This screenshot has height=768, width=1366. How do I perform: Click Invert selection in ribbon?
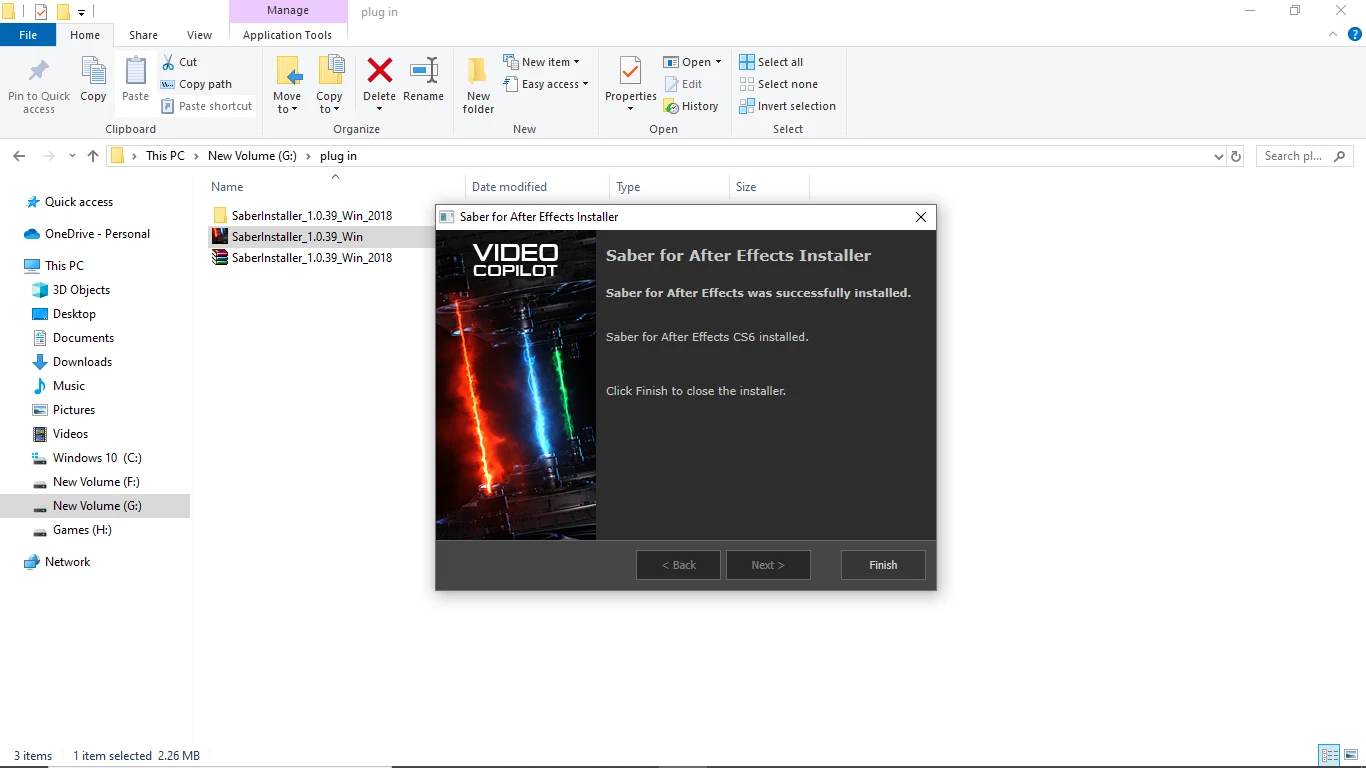pos(787,106)
